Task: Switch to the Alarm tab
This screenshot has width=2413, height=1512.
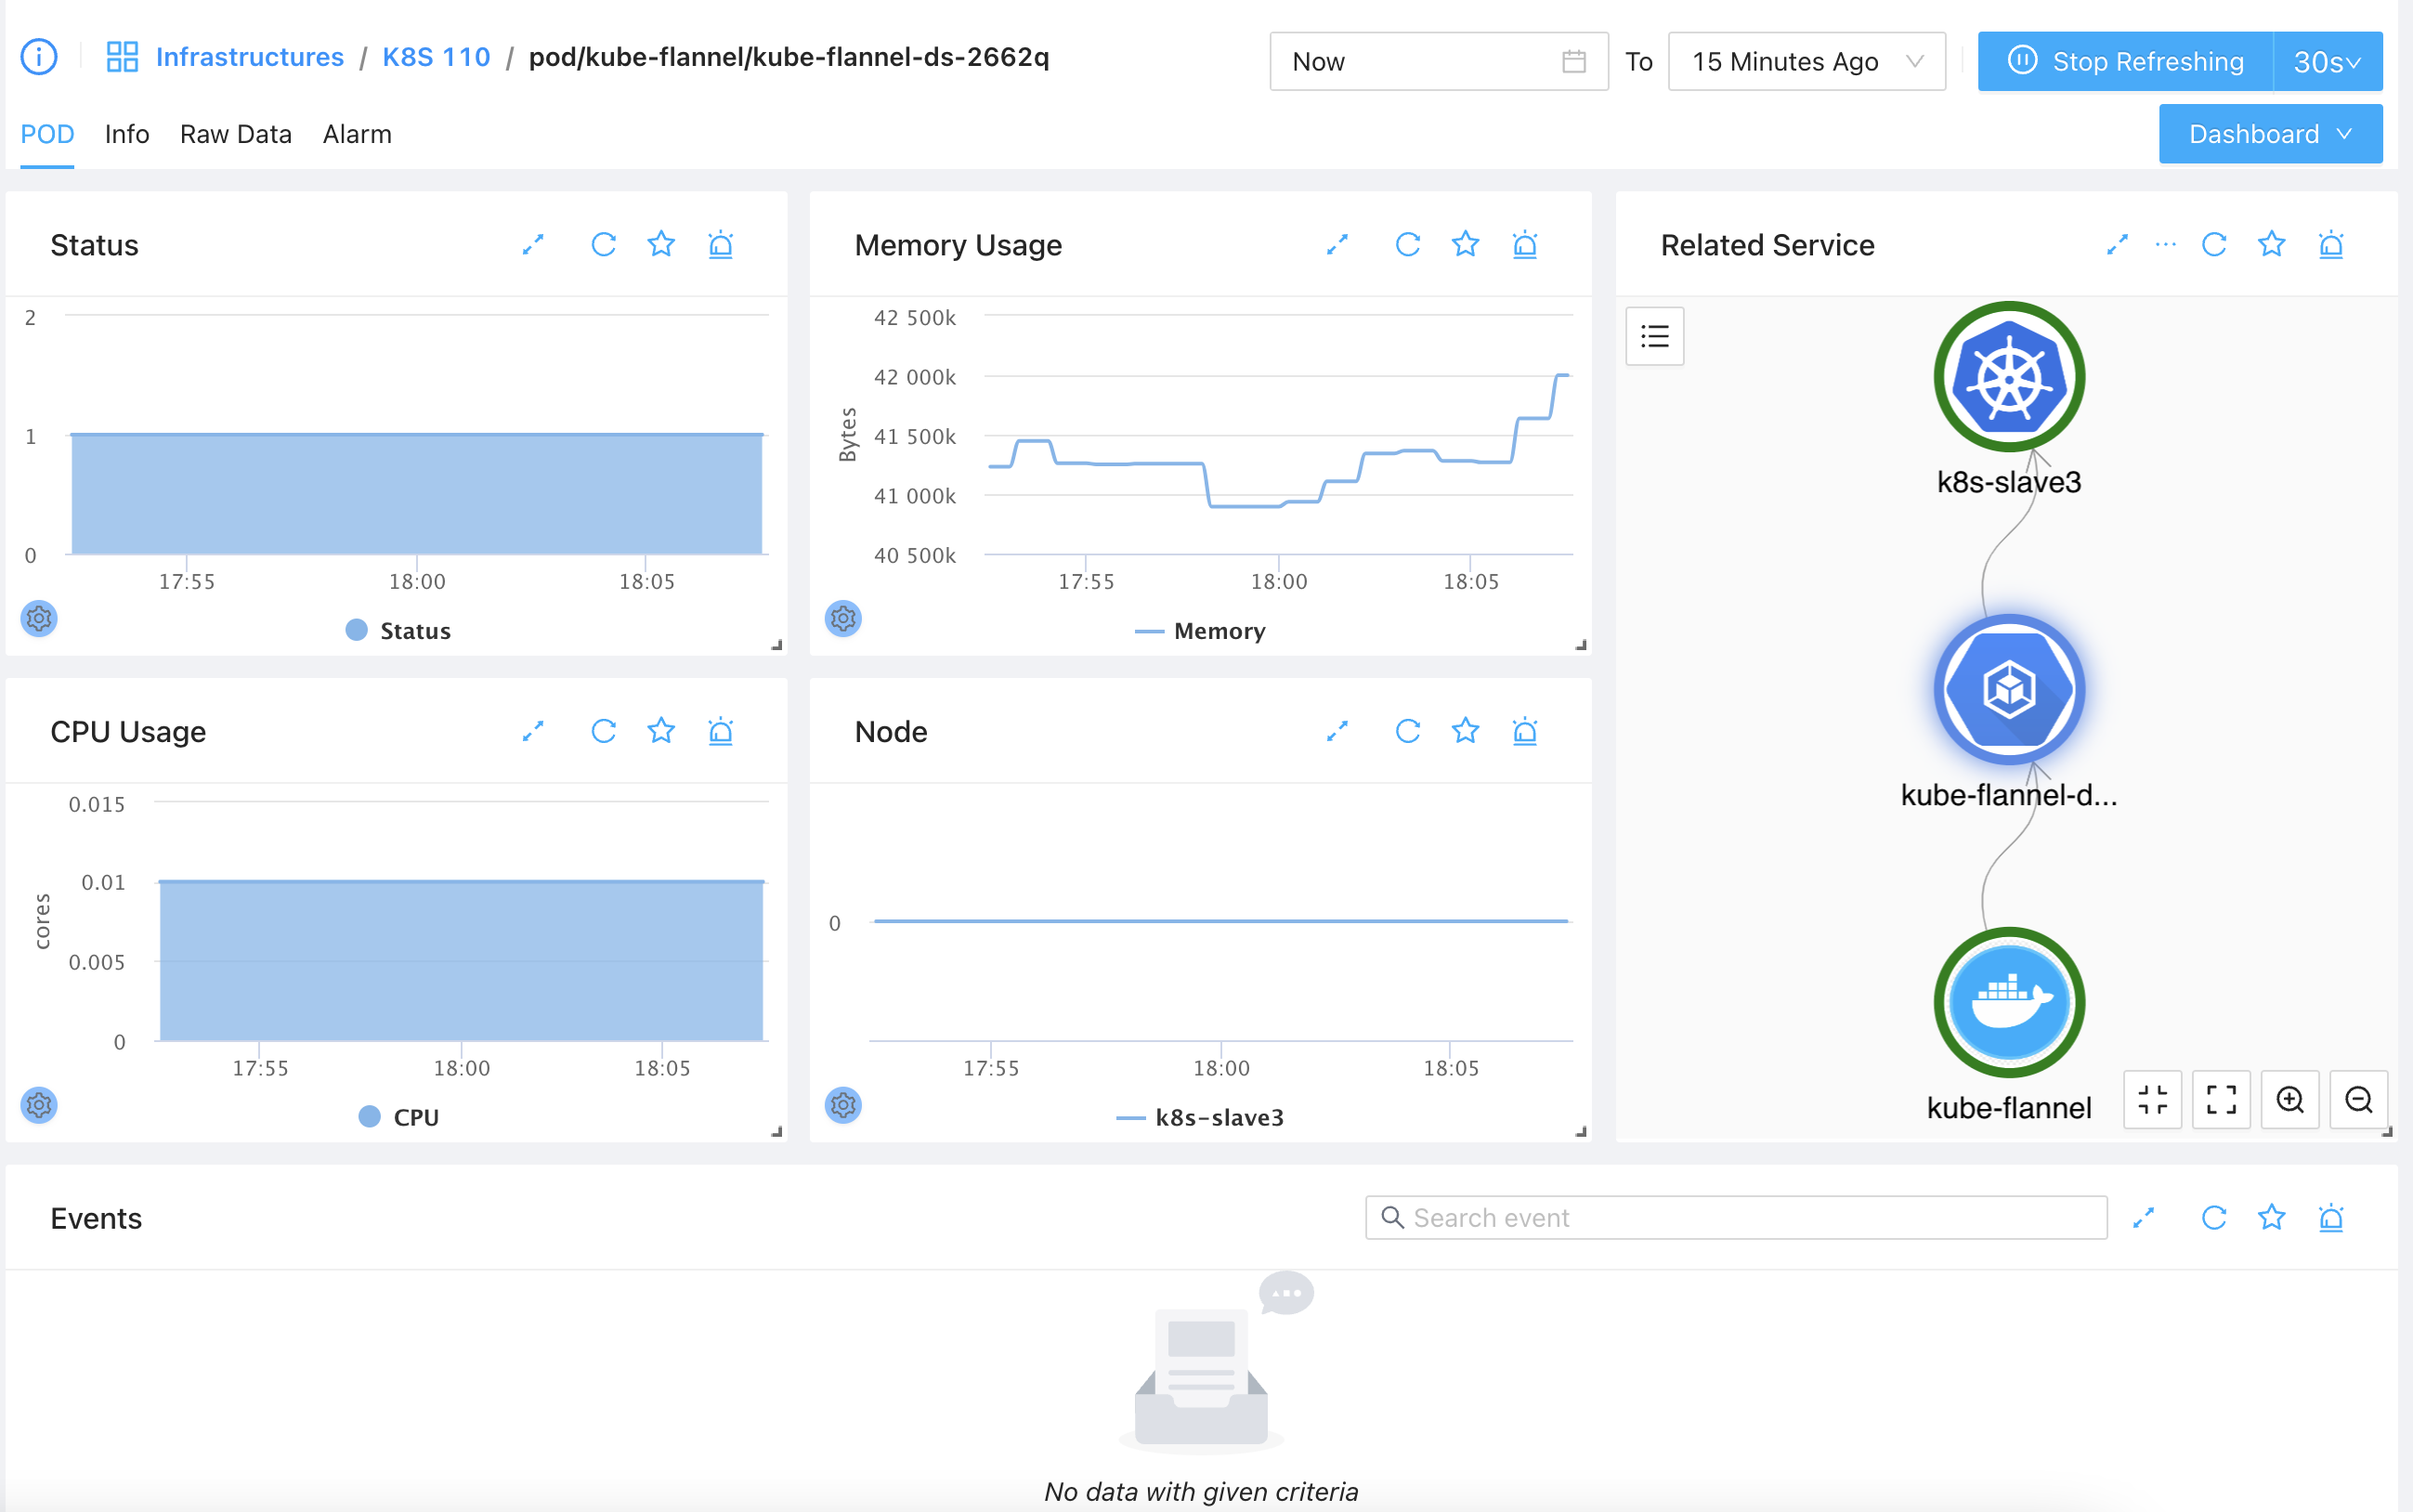Action: click(357, 134)
